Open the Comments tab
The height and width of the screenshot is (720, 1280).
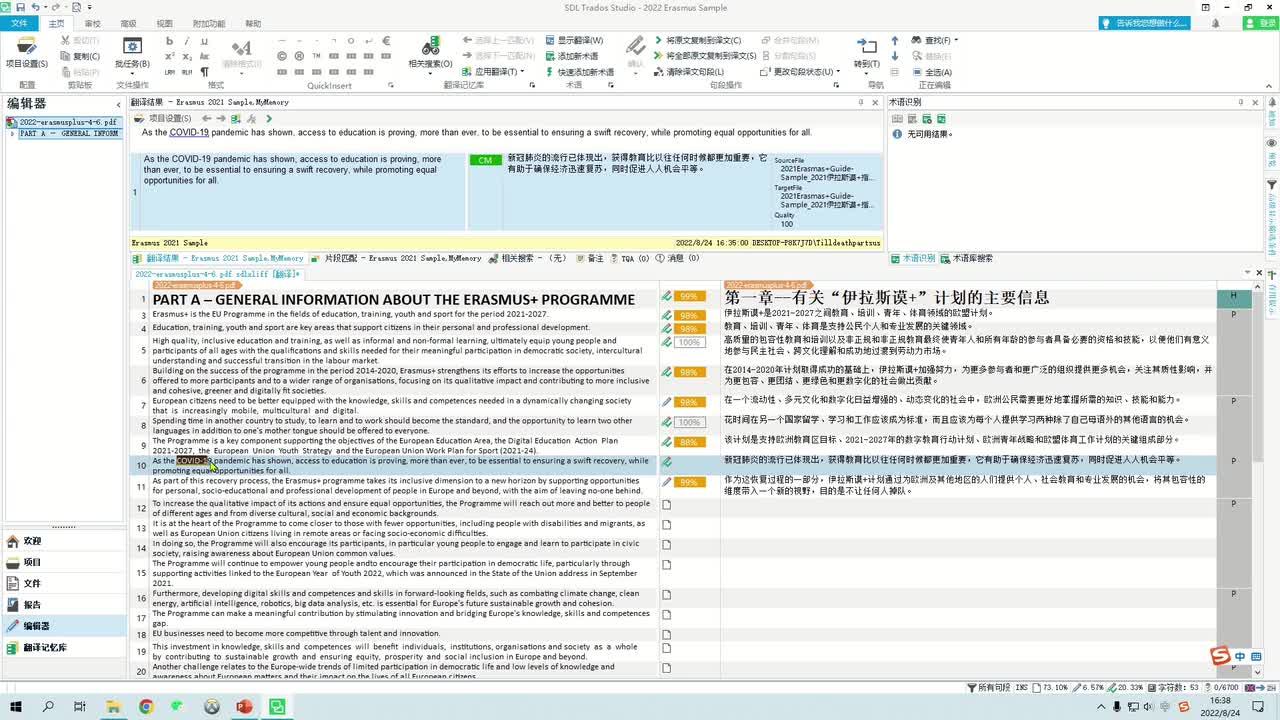[590, 258]
